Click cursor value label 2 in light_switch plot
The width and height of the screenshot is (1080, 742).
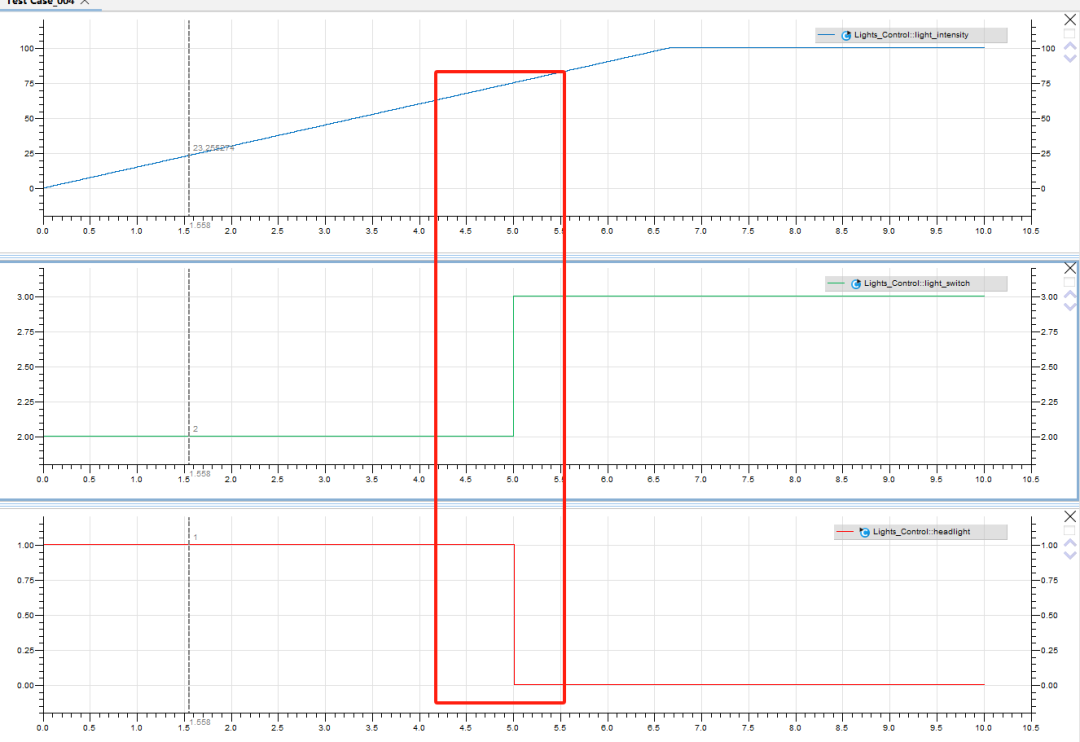(196, 429)
